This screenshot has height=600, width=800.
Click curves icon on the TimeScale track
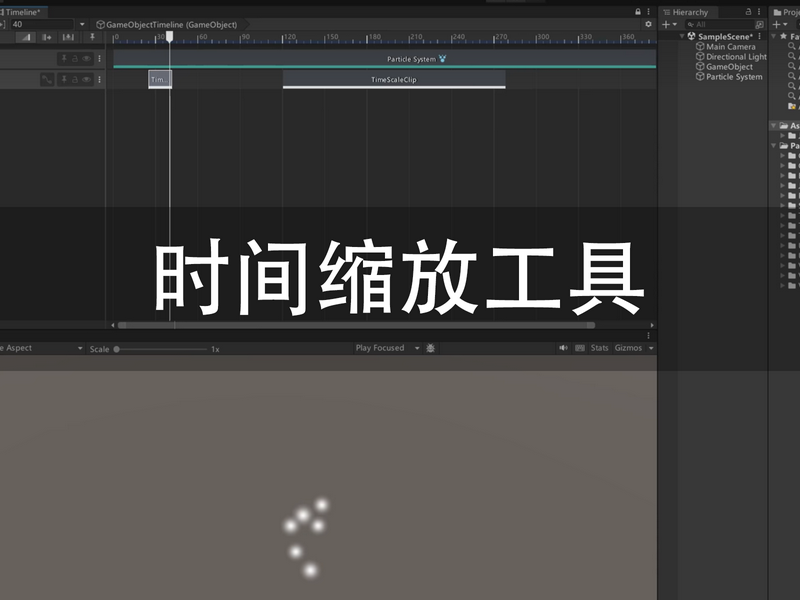point(47,79)
